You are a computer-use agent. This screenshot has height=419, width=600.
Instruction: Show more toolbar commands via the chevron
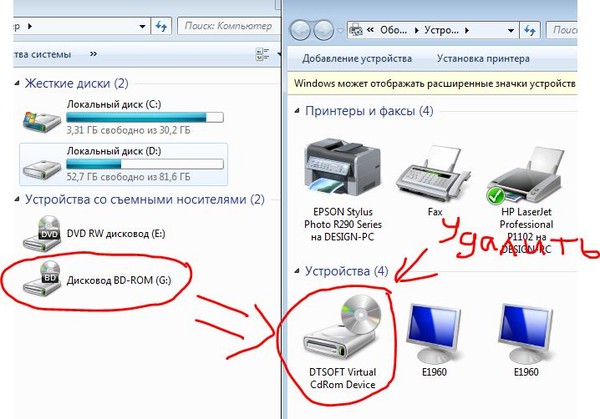click(93, 54)
